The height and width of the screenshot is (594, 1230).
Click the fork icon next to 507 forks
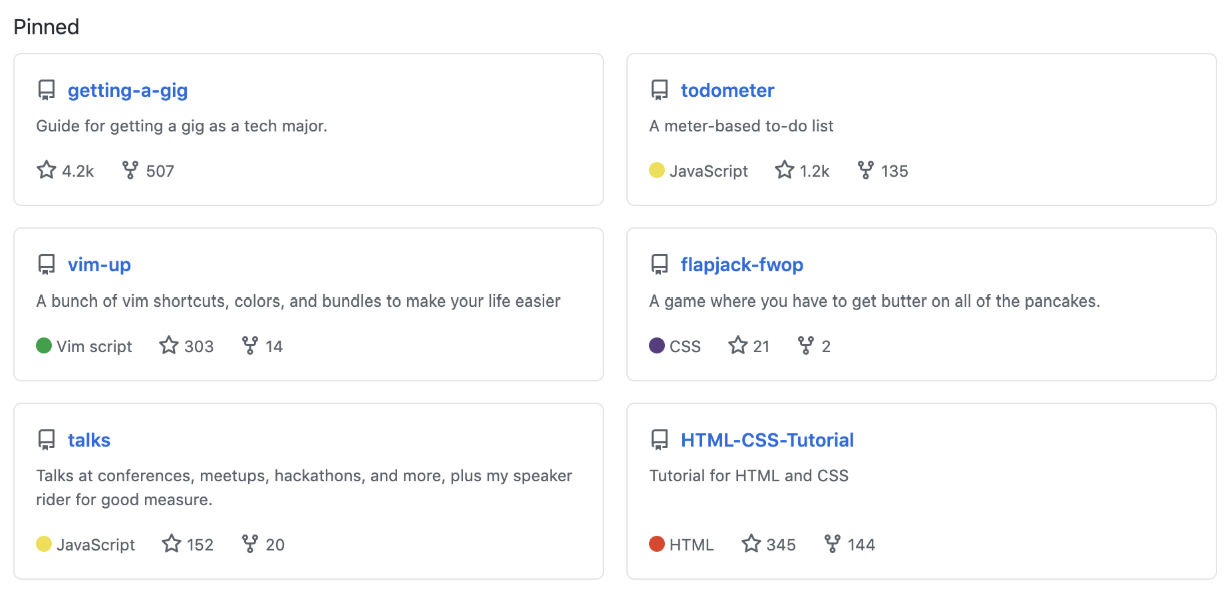(130, 170)
